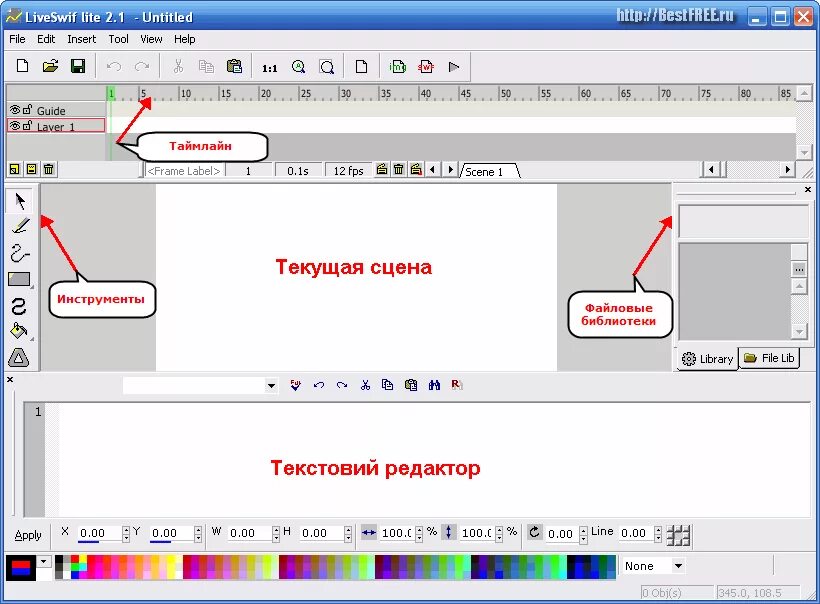Click the Copy icon in the main toolbar

pyautogui.click(x=206, y=66)
